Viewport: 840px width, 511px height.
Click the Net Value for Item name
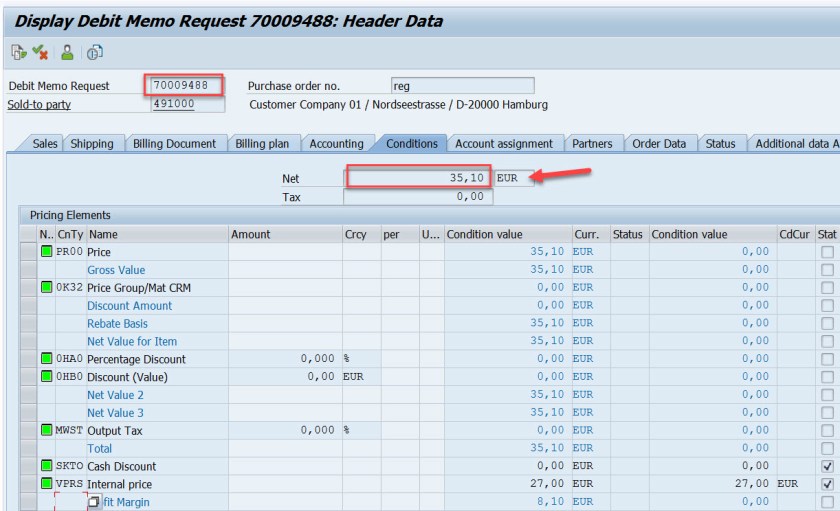pos(132,341)
